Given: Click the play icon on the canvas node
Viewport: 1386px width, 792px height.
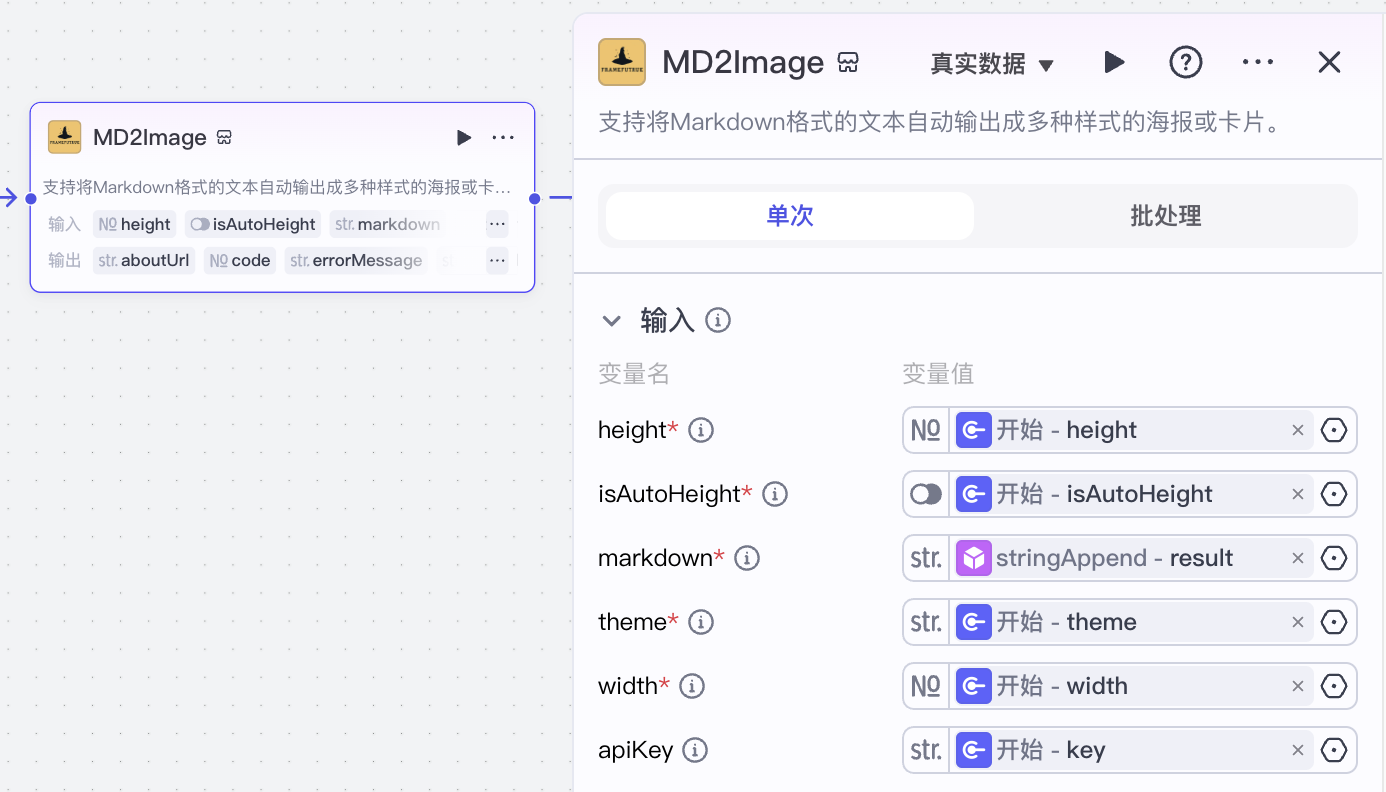Looking at the screenshot, I should click(464, 137).
